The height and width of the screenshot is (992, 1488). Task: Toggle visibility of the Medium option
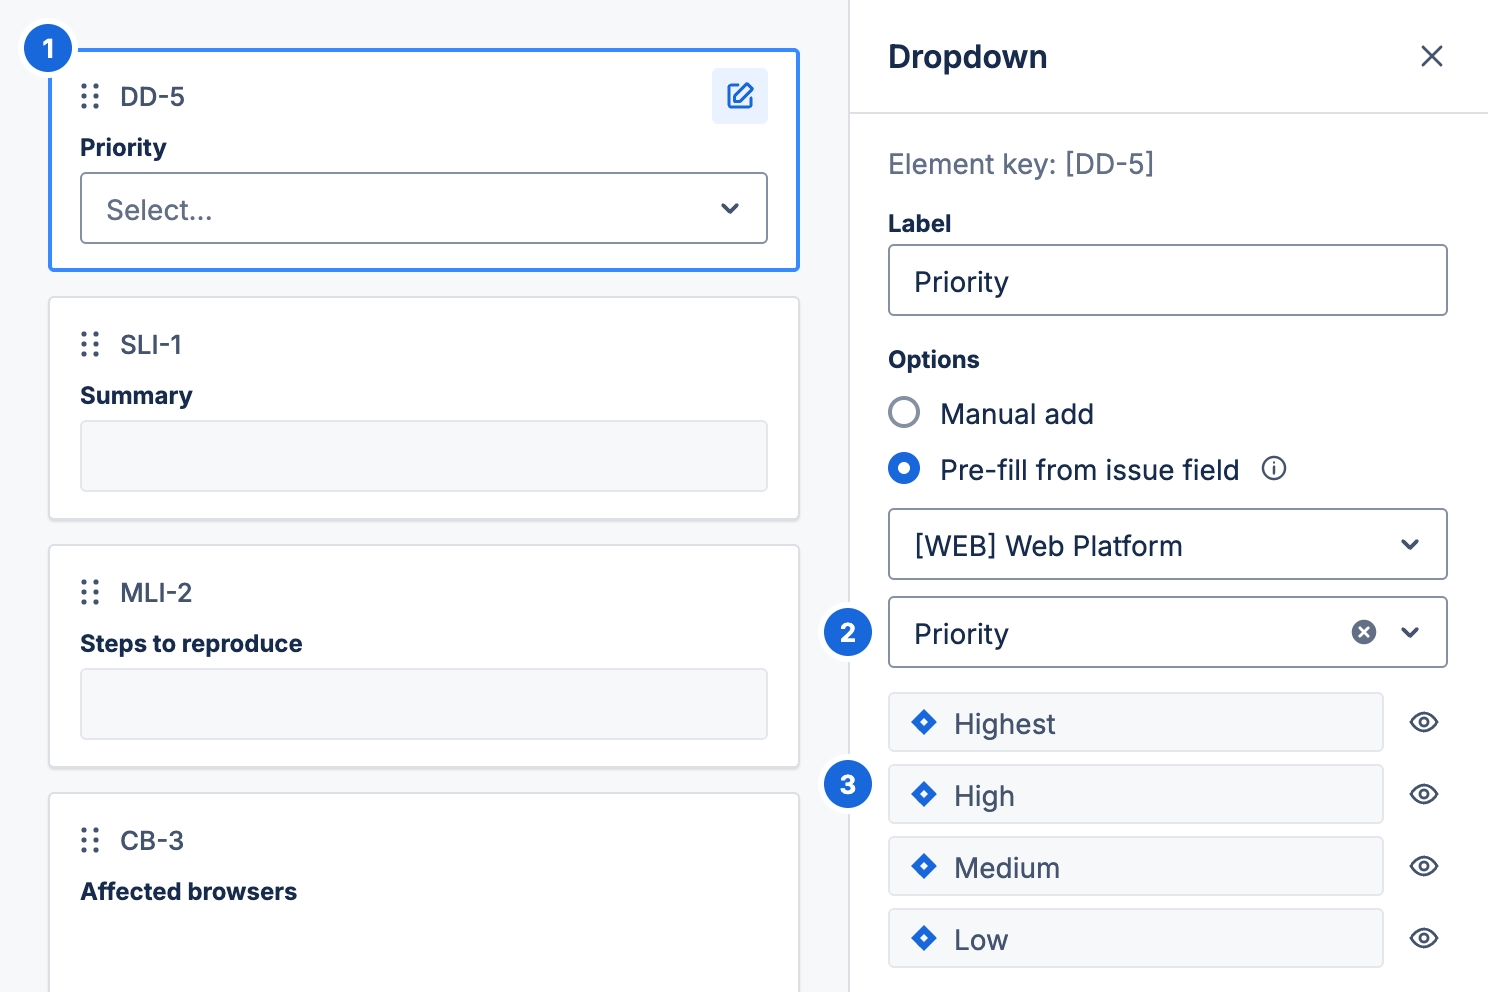1424,866
